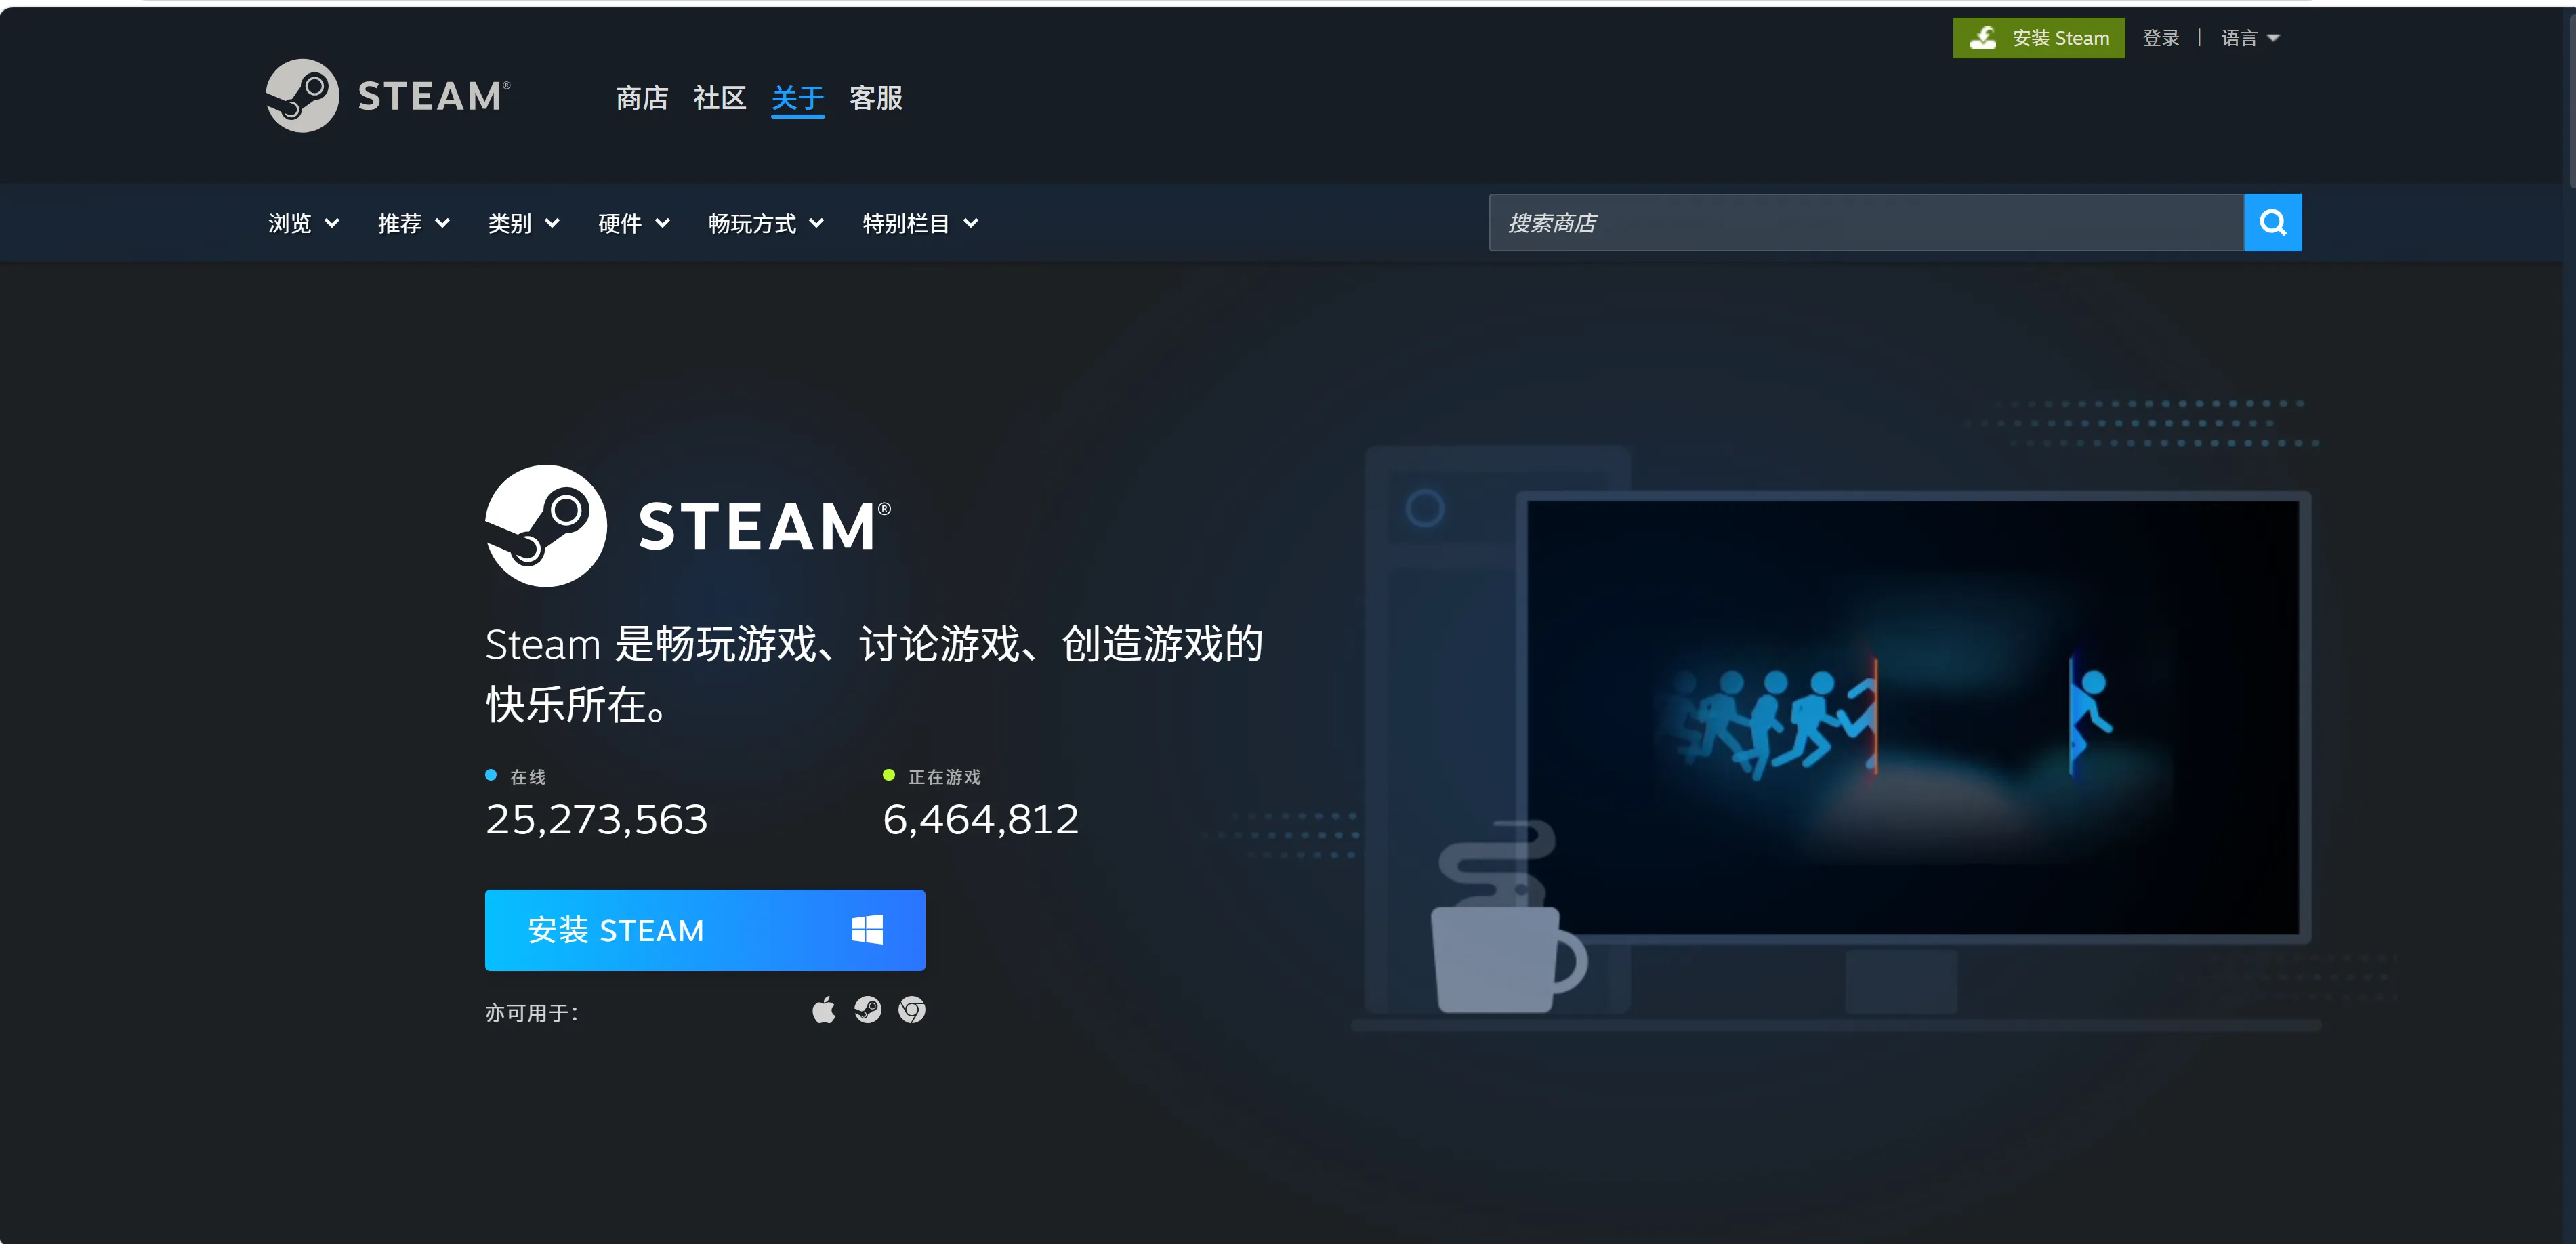Click the blue 安装 STEAM button

pos(704,929)
